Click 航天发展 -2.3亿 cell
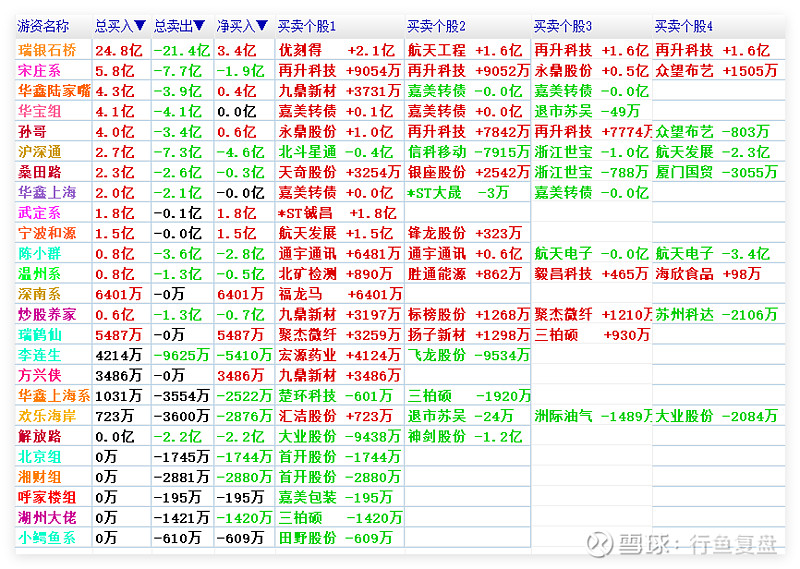Screen dimensions: 800x569 [x=713, y=152]
